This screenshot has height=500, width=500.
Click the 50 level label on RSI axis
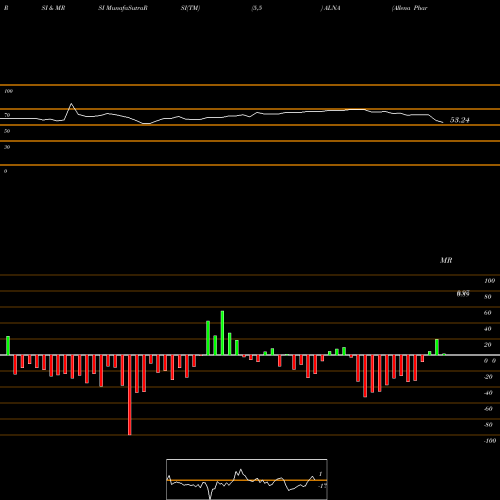pos(7,131)
